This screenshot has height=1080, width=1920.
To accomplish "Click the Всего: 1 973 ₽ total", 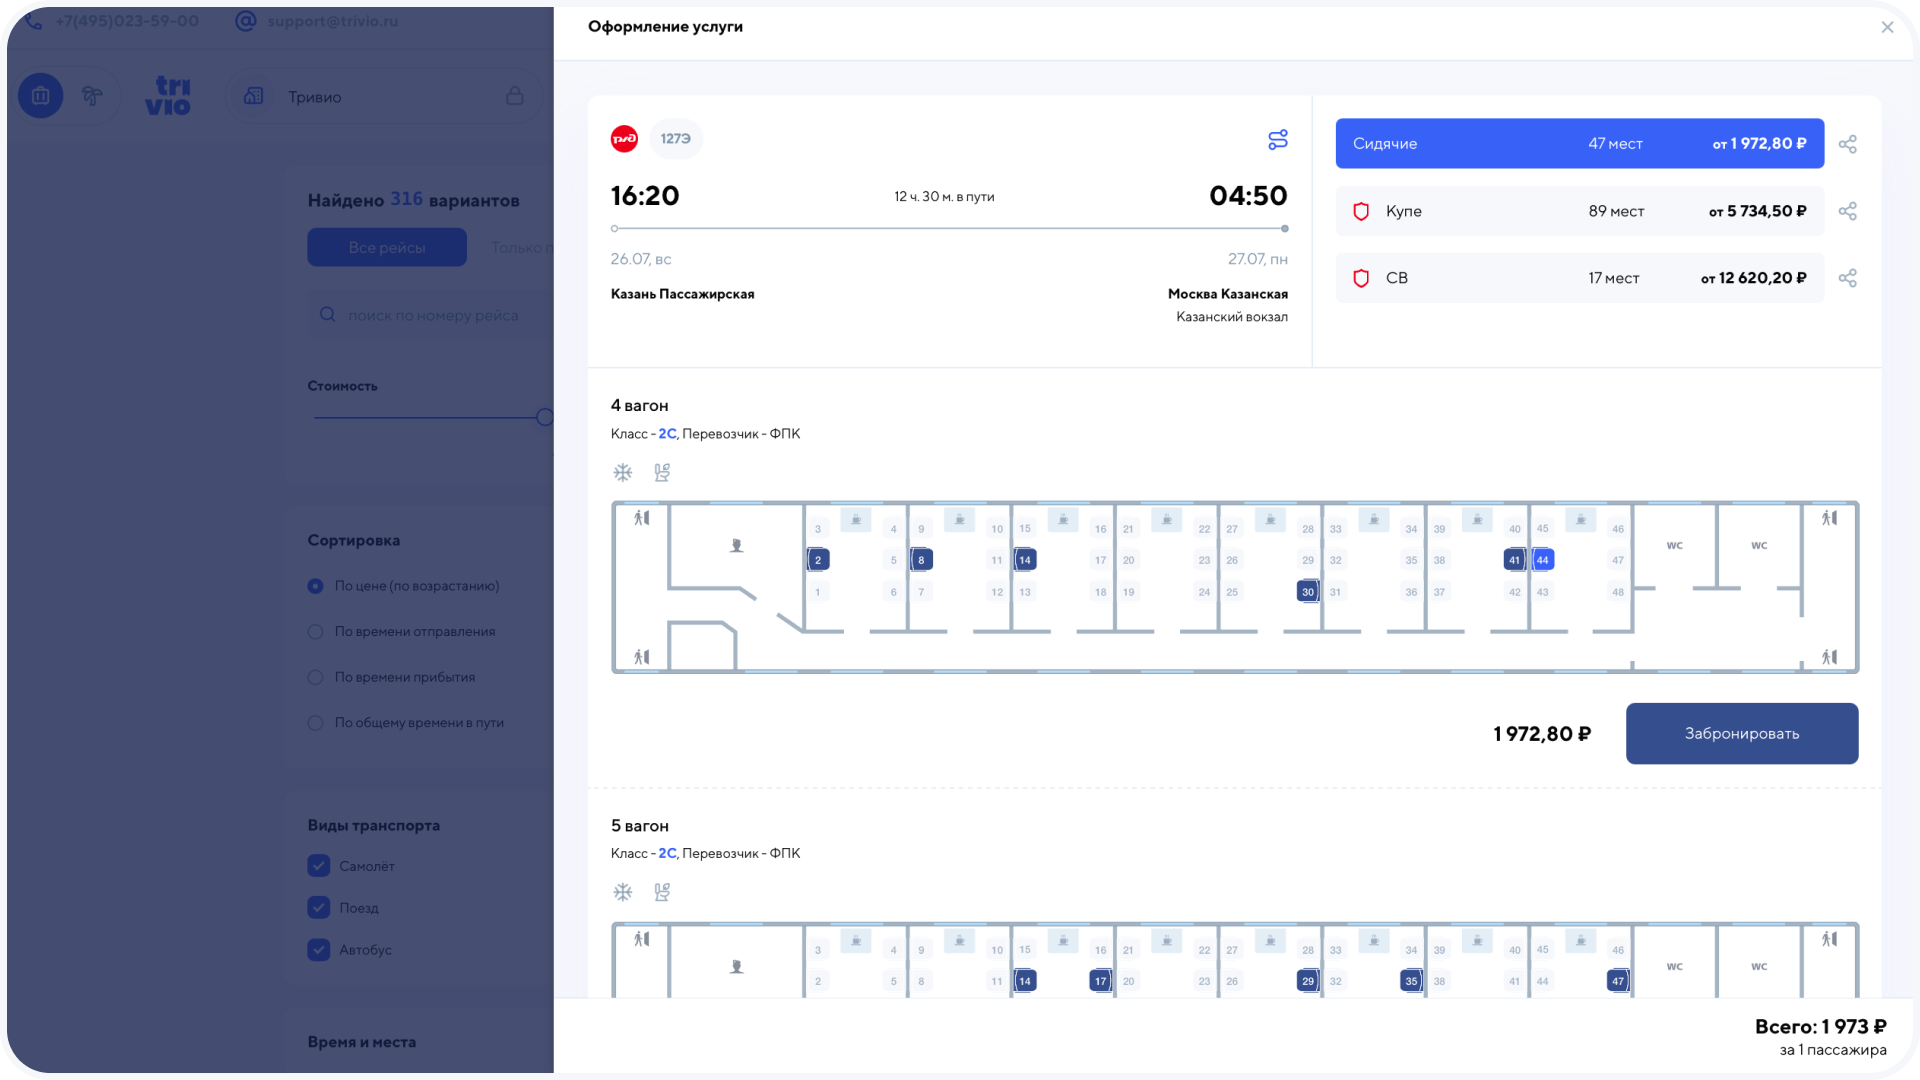I will pyautogui.click(x=1821, y=1027).
